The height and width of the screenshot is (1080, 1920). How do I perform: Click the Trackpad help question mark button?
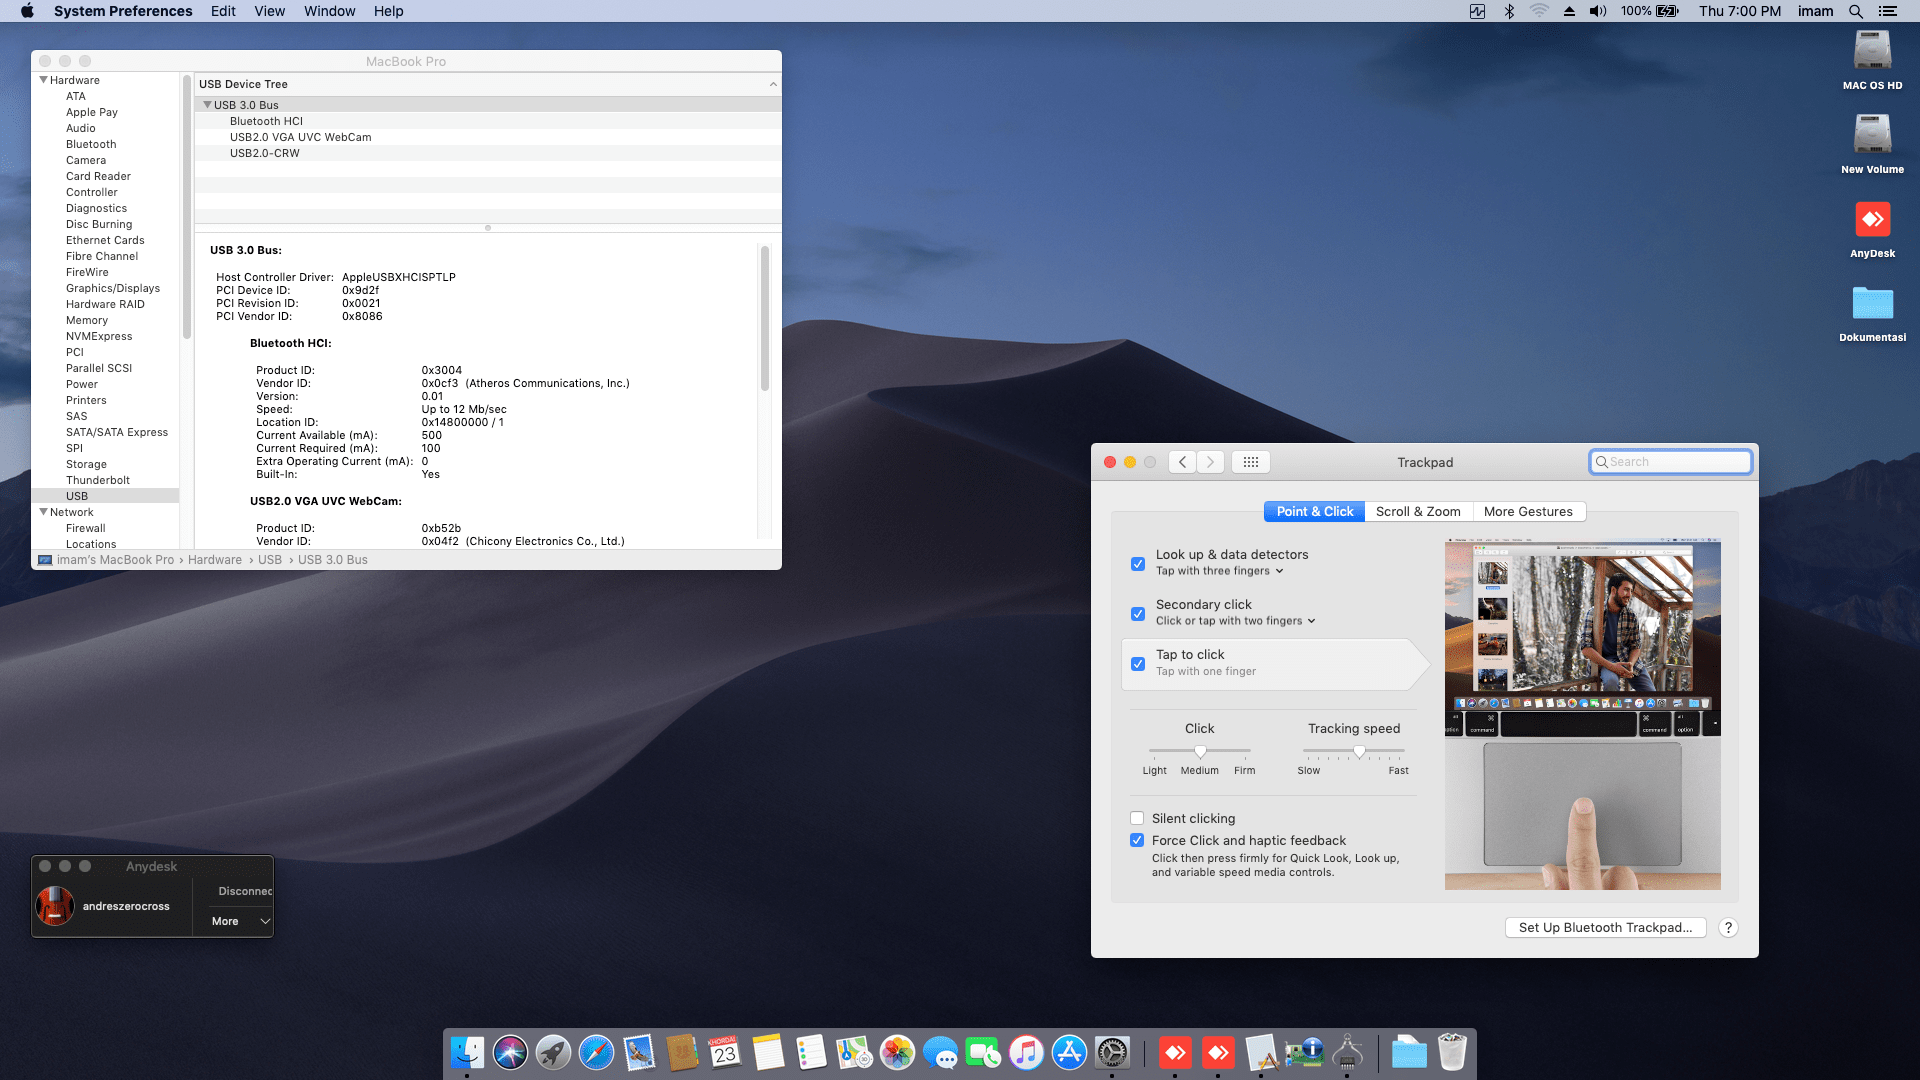tap(1728, 927)
